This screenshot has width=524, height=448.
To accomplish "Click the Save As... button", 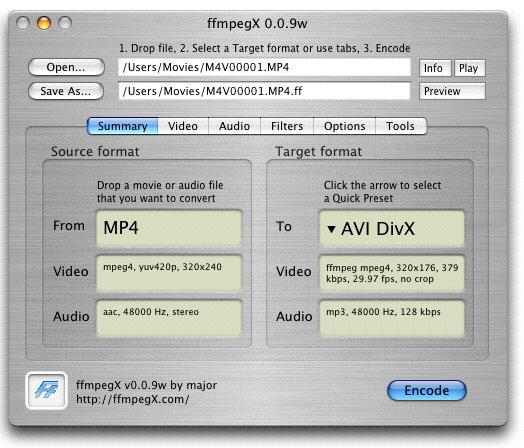I will tap(66, 91).
